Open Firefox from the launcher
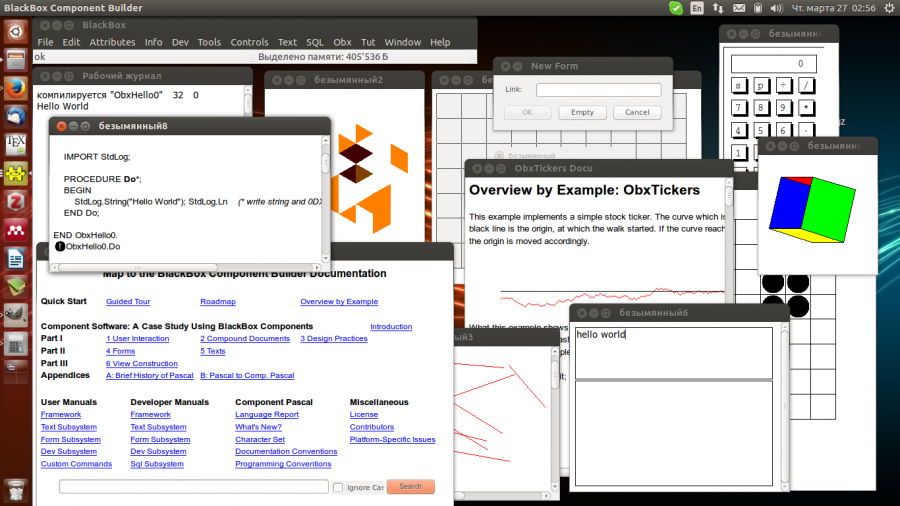The width and height of the screenshot is (900, 506). (x=15, y=88)
